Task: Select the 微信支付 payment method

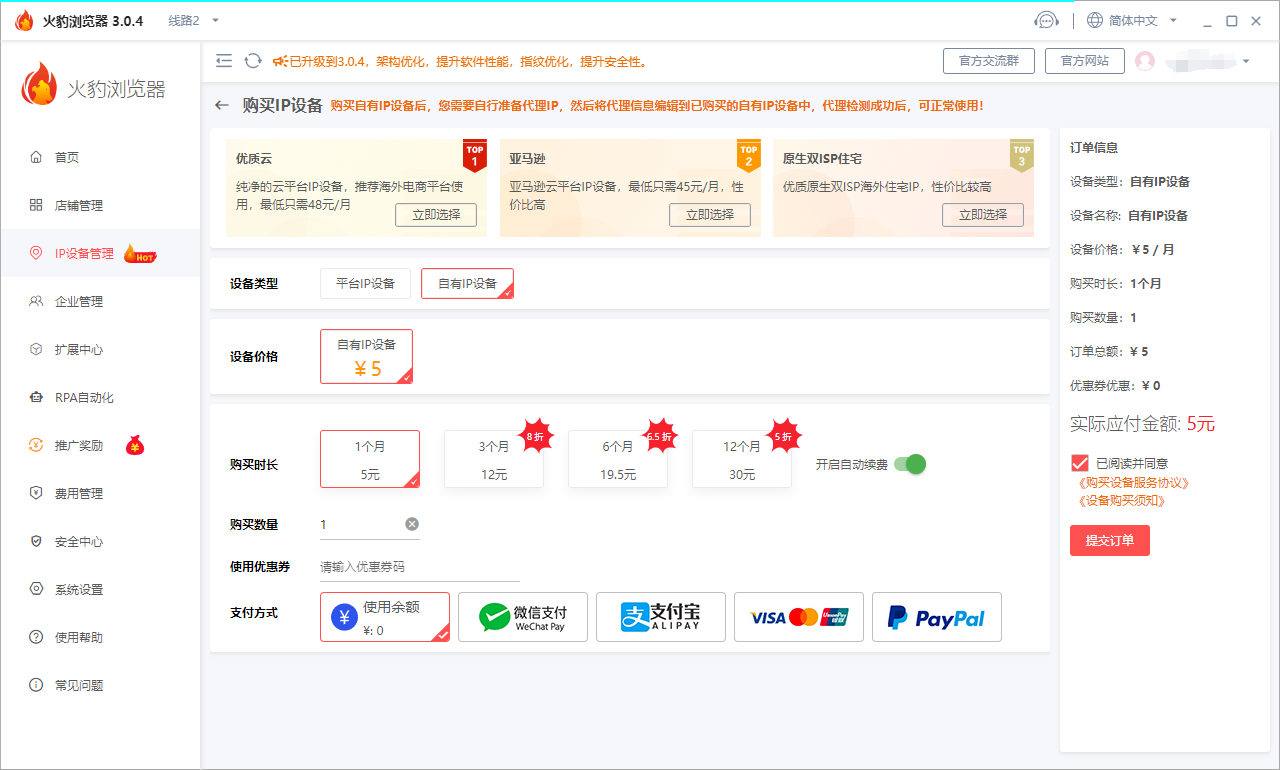Action: 523,617
